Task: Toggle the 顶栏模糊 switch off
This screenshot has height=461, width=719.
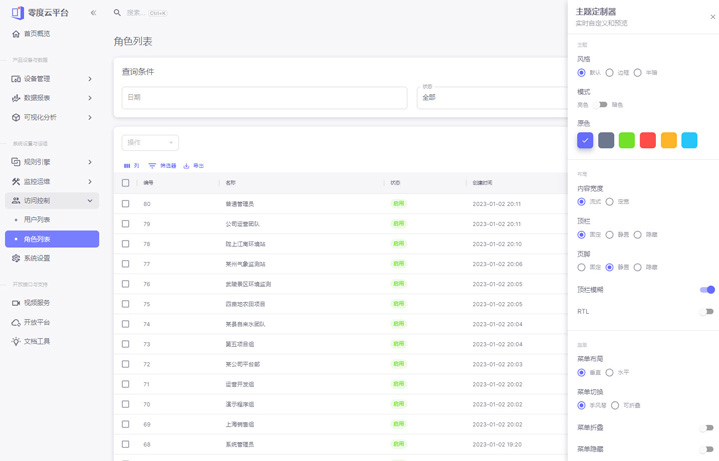Action: (708, 290)
